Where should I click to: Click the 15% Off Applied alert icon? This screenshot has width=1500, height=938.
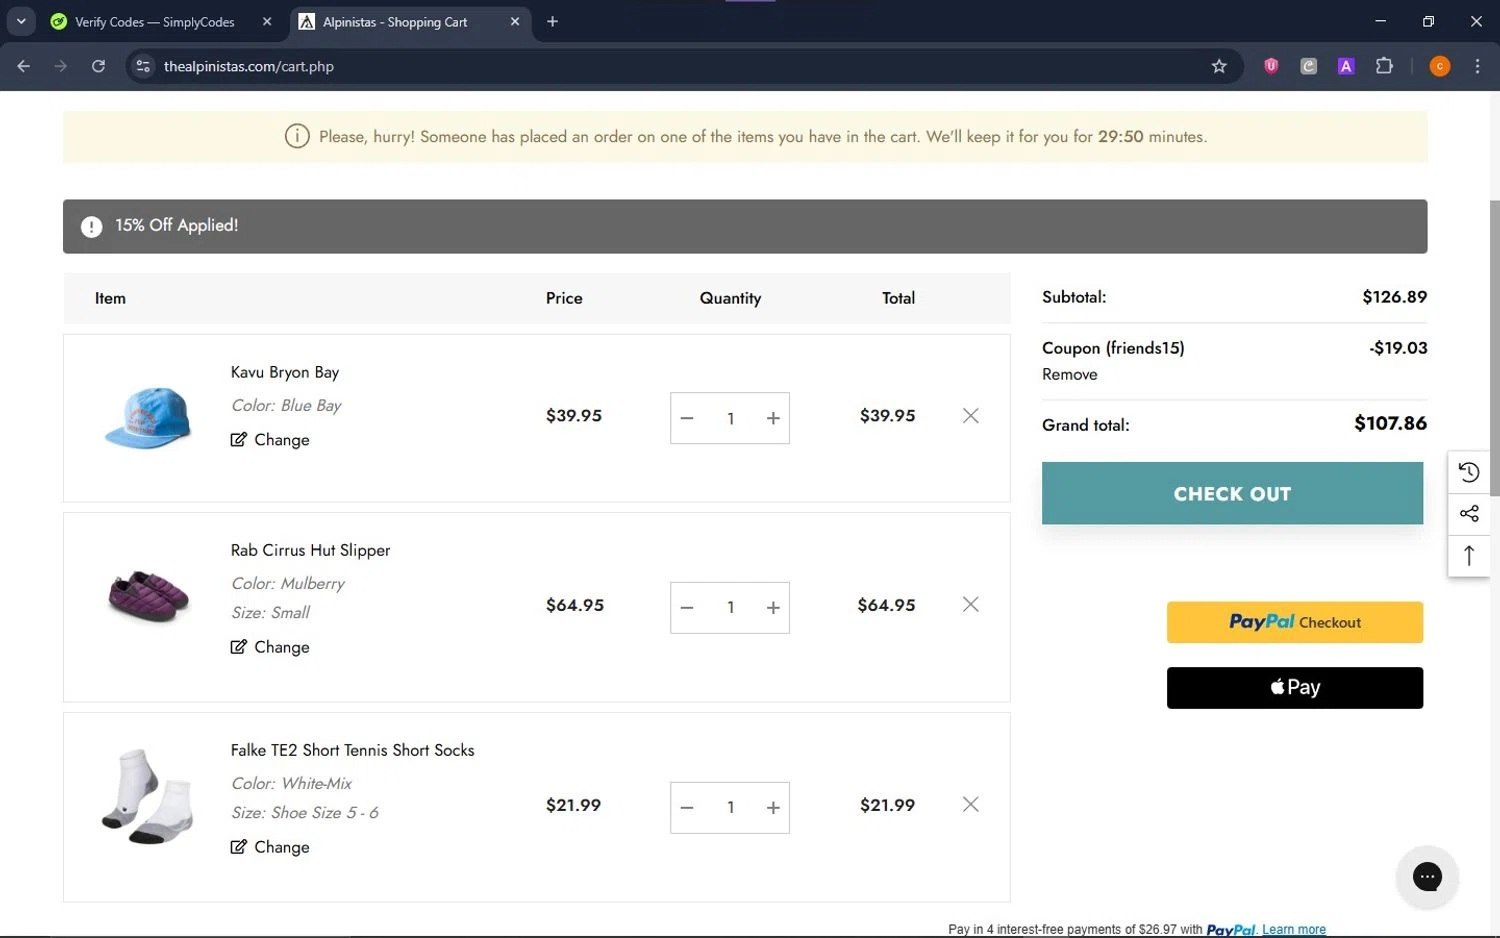point(91,227)
